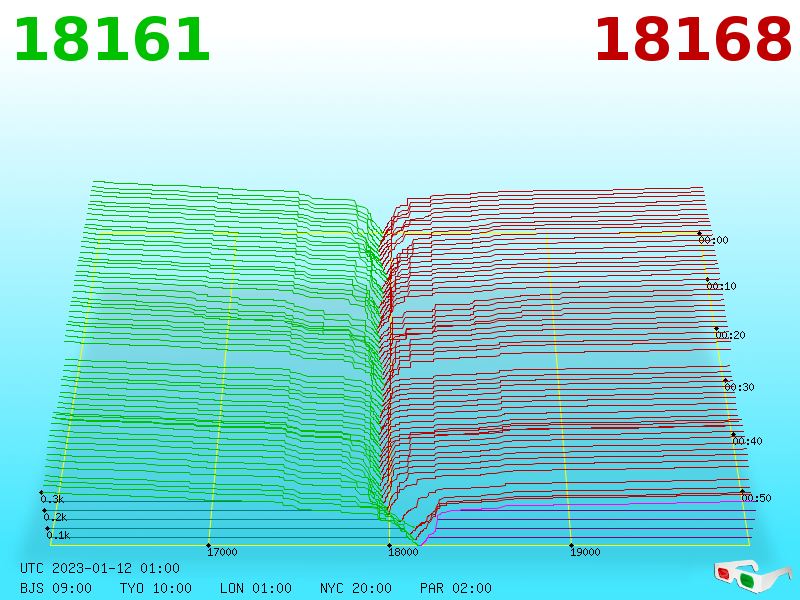
Task: Click the NYC 20:00 clock
Action: click(x=356, y=588)
